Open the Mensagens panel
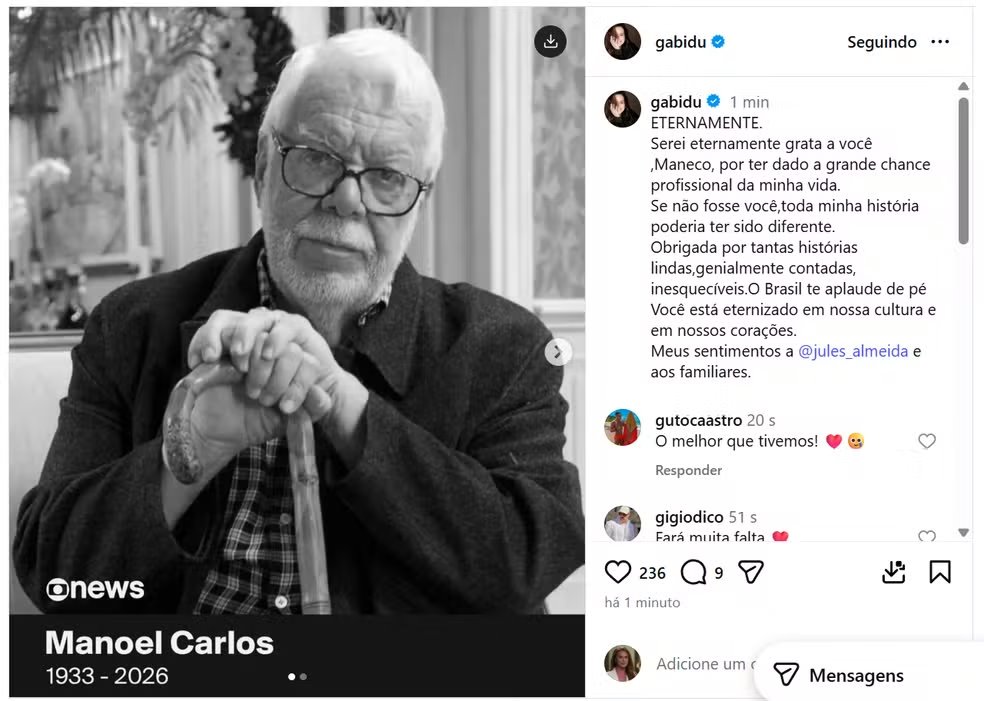Screen dimensions: 984x701 click(838, 675)
